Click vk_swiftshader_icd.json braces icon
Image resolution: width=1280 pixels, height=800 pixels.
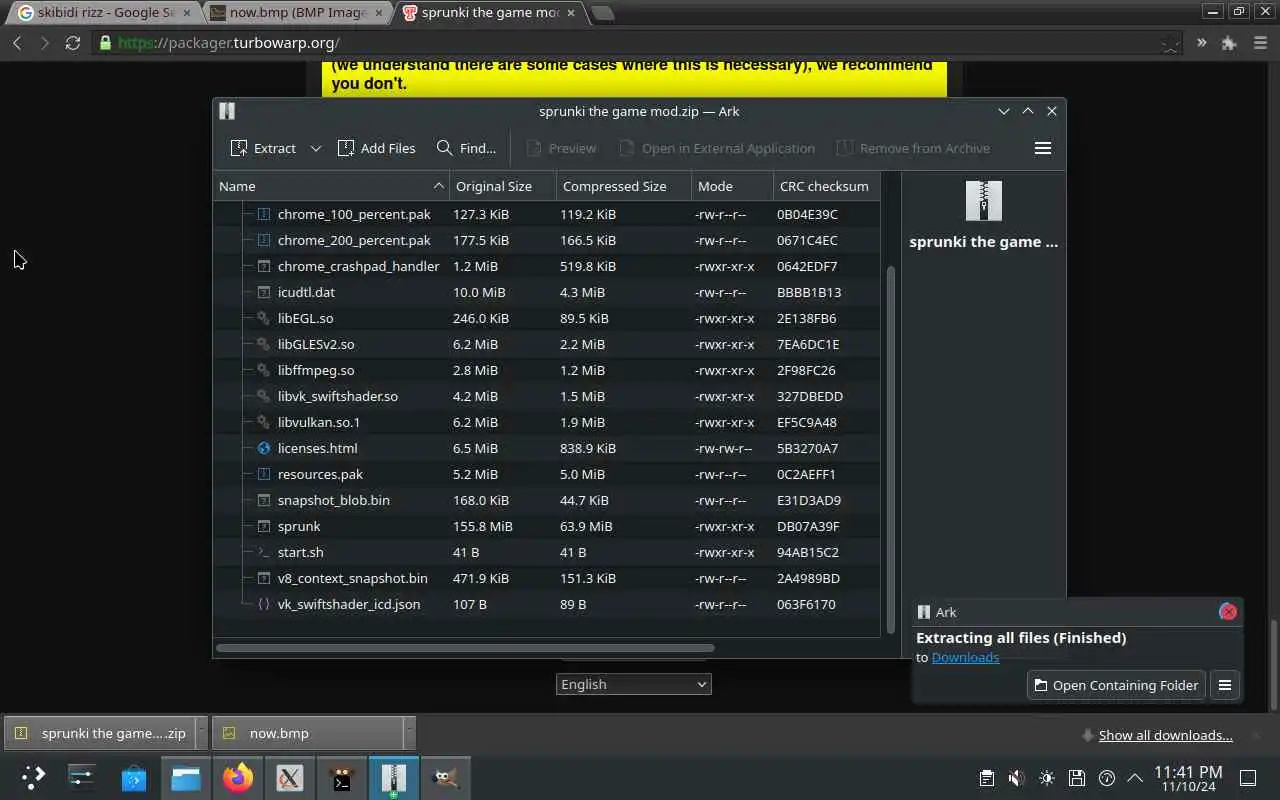pos(264,604)
